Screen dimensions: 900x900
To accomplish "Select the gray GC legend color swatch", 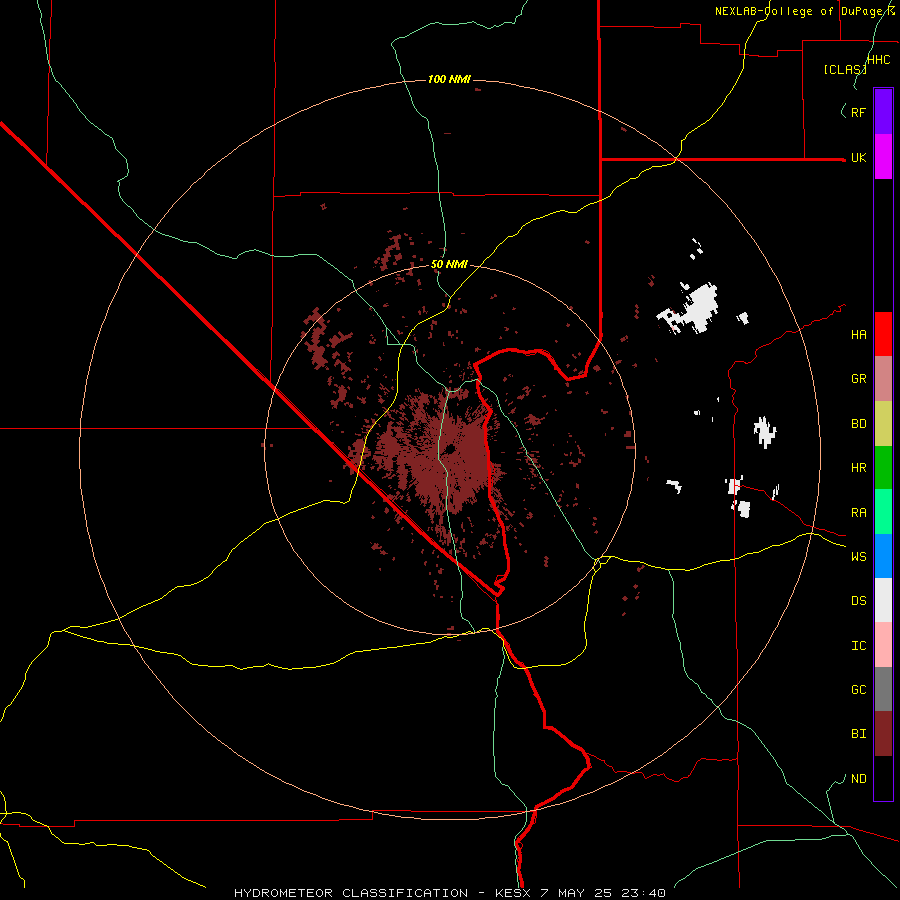I will click(883, 689).
